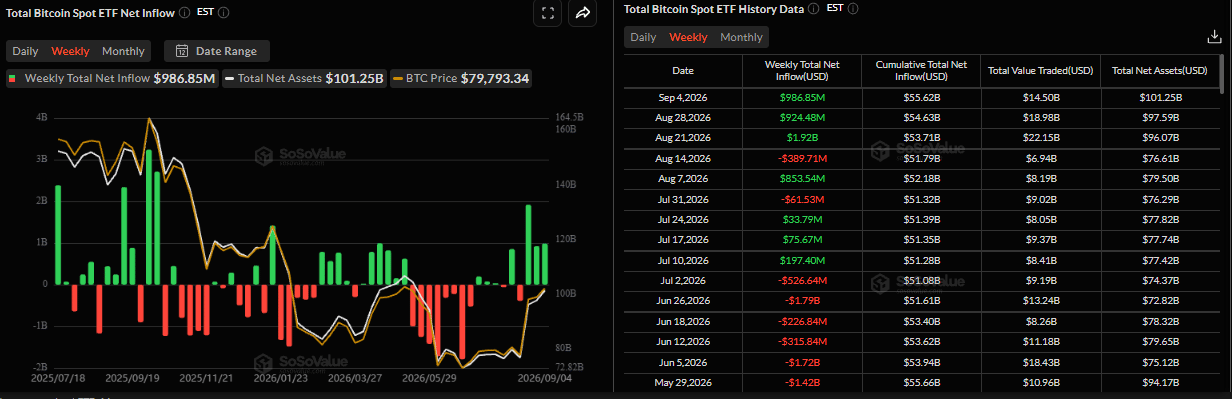Toggle BTC Price series legend

pyautogui.click(x=462, y=78)
